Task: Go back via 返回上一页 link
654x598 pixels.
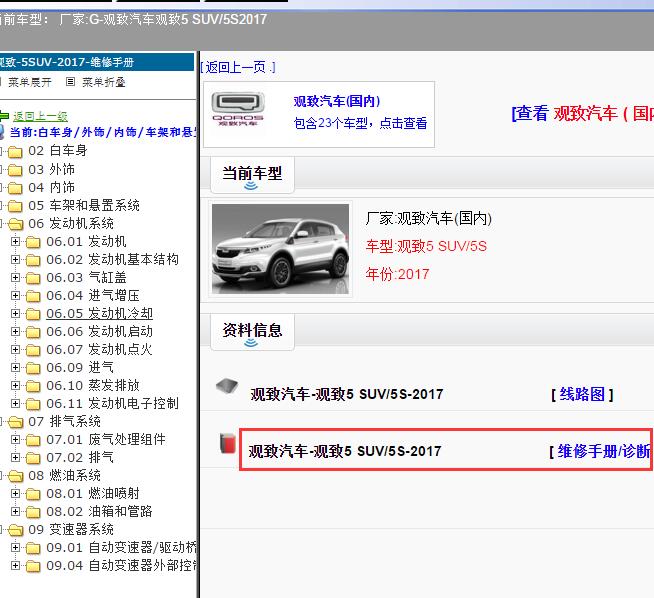Action: 239,67
